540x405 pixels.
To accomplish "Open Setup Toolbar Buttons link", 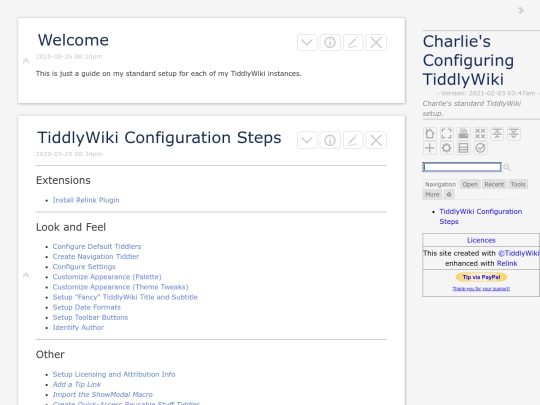I will (90, 318).
